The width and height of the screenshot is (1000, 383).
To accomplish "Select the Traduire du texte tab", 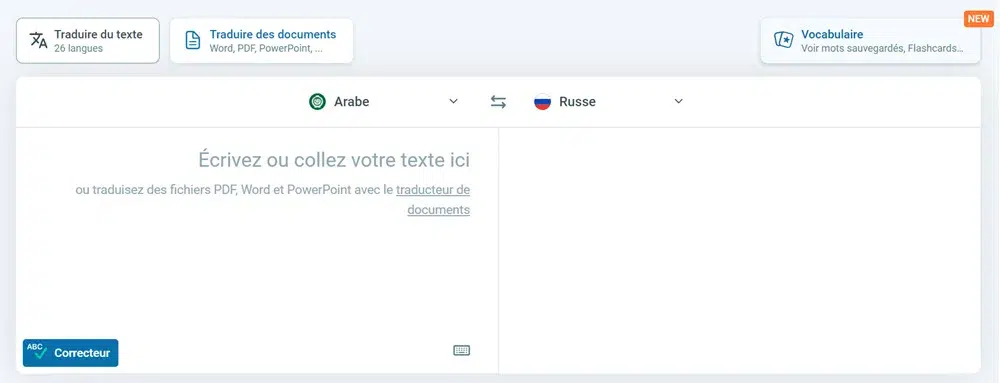I will click(x=88, y=41).
